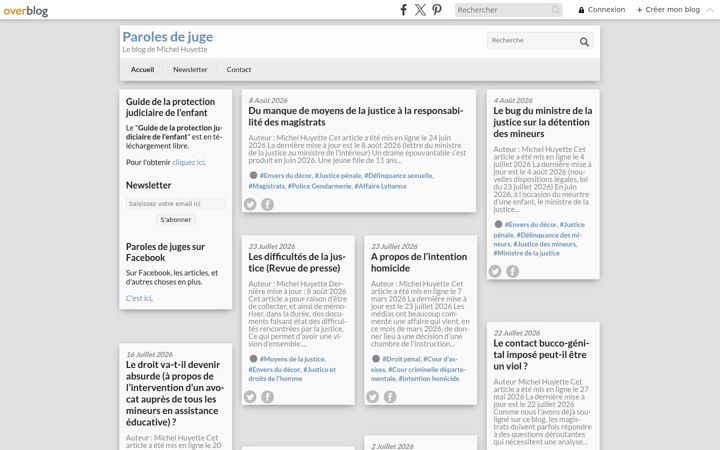Click the Facebook icon in top bar
The width and height of the screenshot is (720, 450).
[x=404, y=10]
